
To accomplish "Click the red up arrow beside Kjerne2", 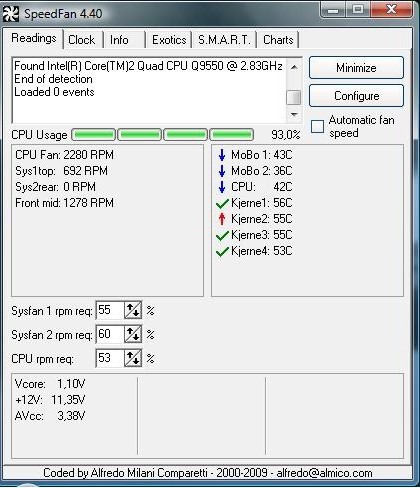I will click(x=222, y=219).
